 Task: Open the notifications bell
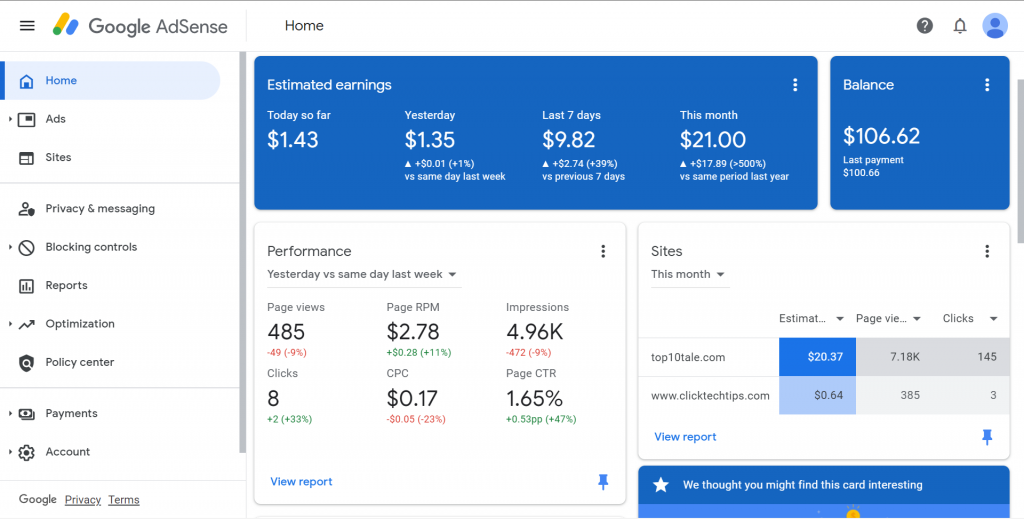click(960, 26)
